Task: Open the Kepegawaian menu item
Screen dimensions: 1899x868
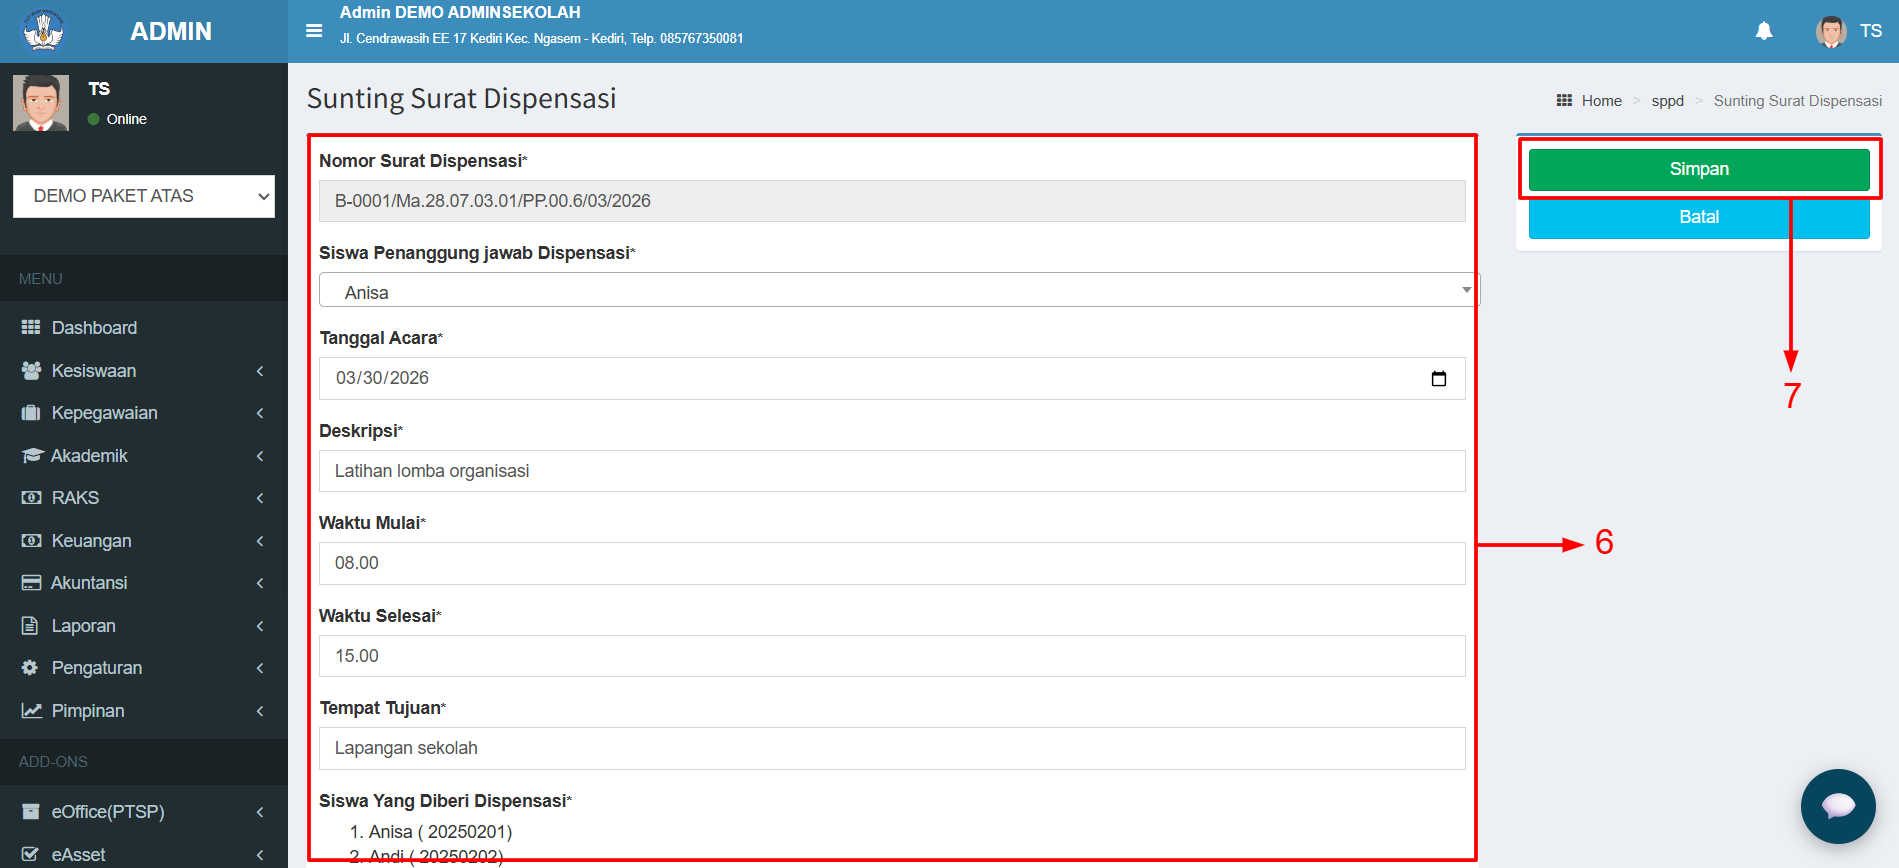Action: (x=104, y=413)
